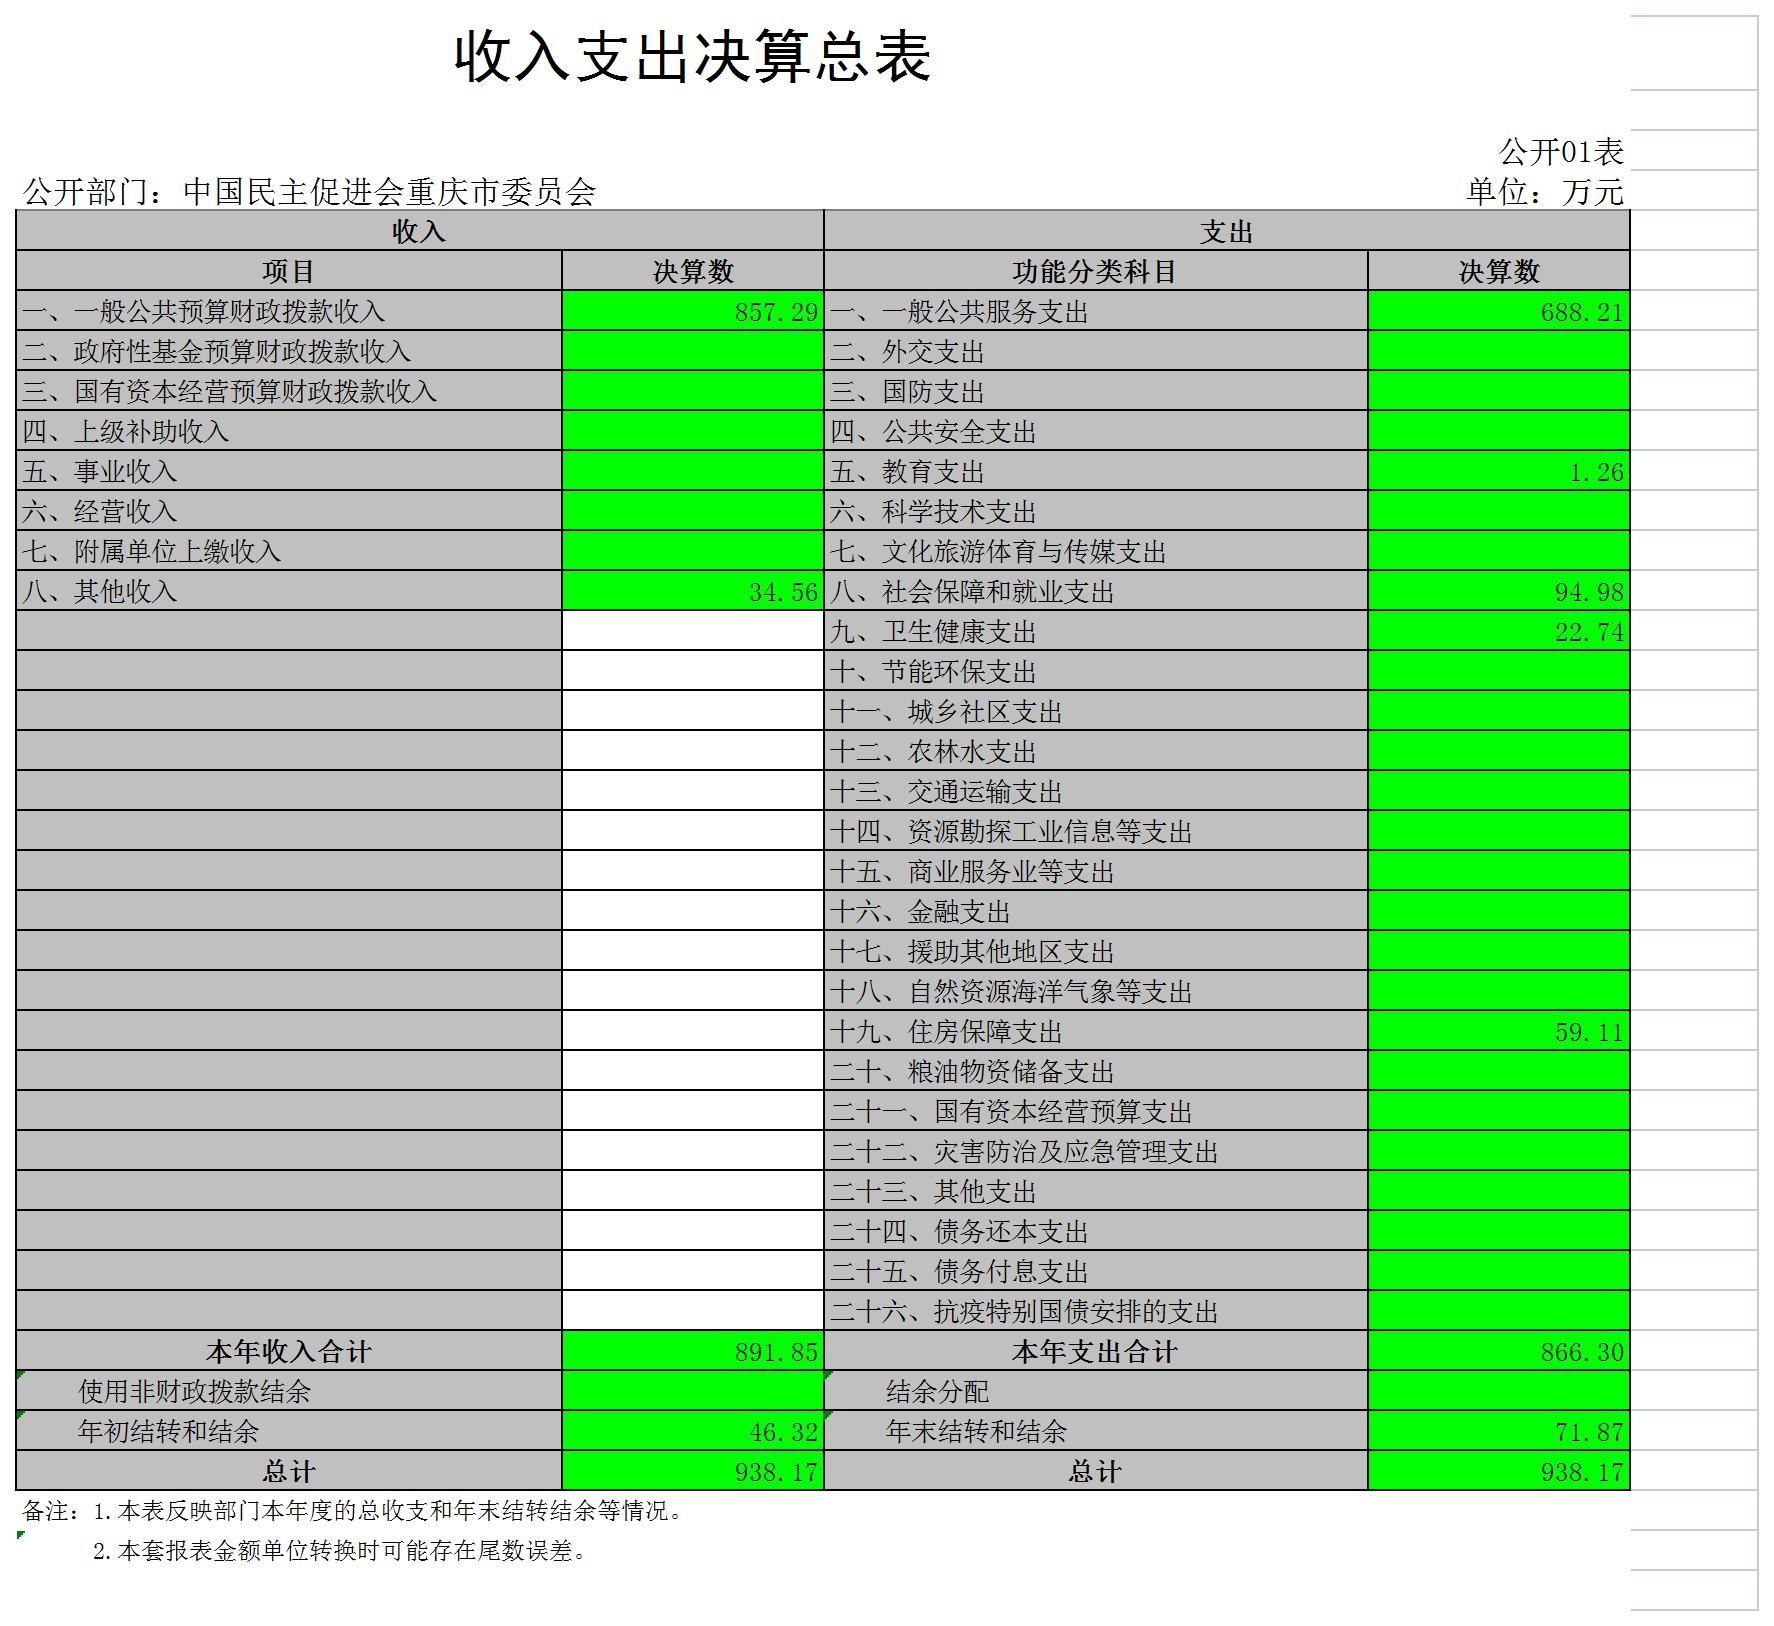
Task: Click the title 收入支出决算总表
Action: tap(693, 57)
